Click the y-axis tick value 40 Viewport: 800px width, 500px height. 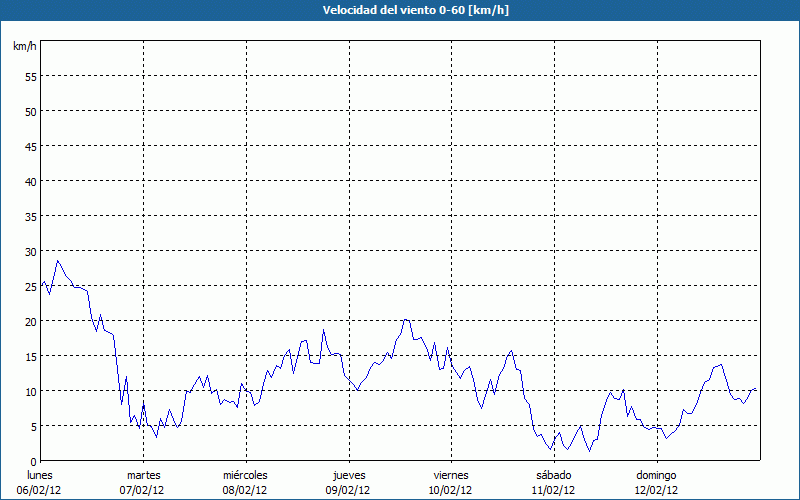coord(30,181)
